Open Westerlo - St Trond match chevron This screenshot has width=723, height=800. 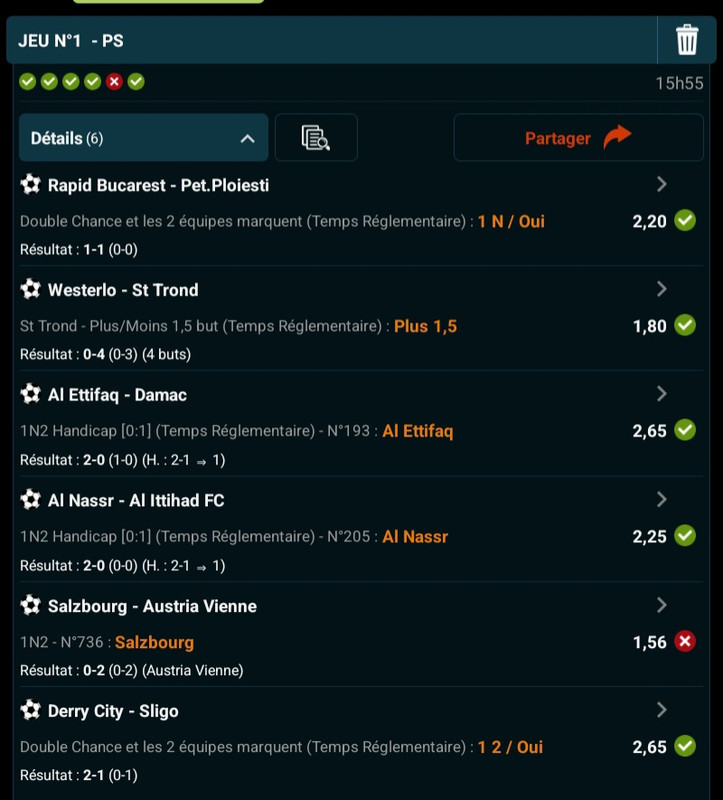point(661,289)
